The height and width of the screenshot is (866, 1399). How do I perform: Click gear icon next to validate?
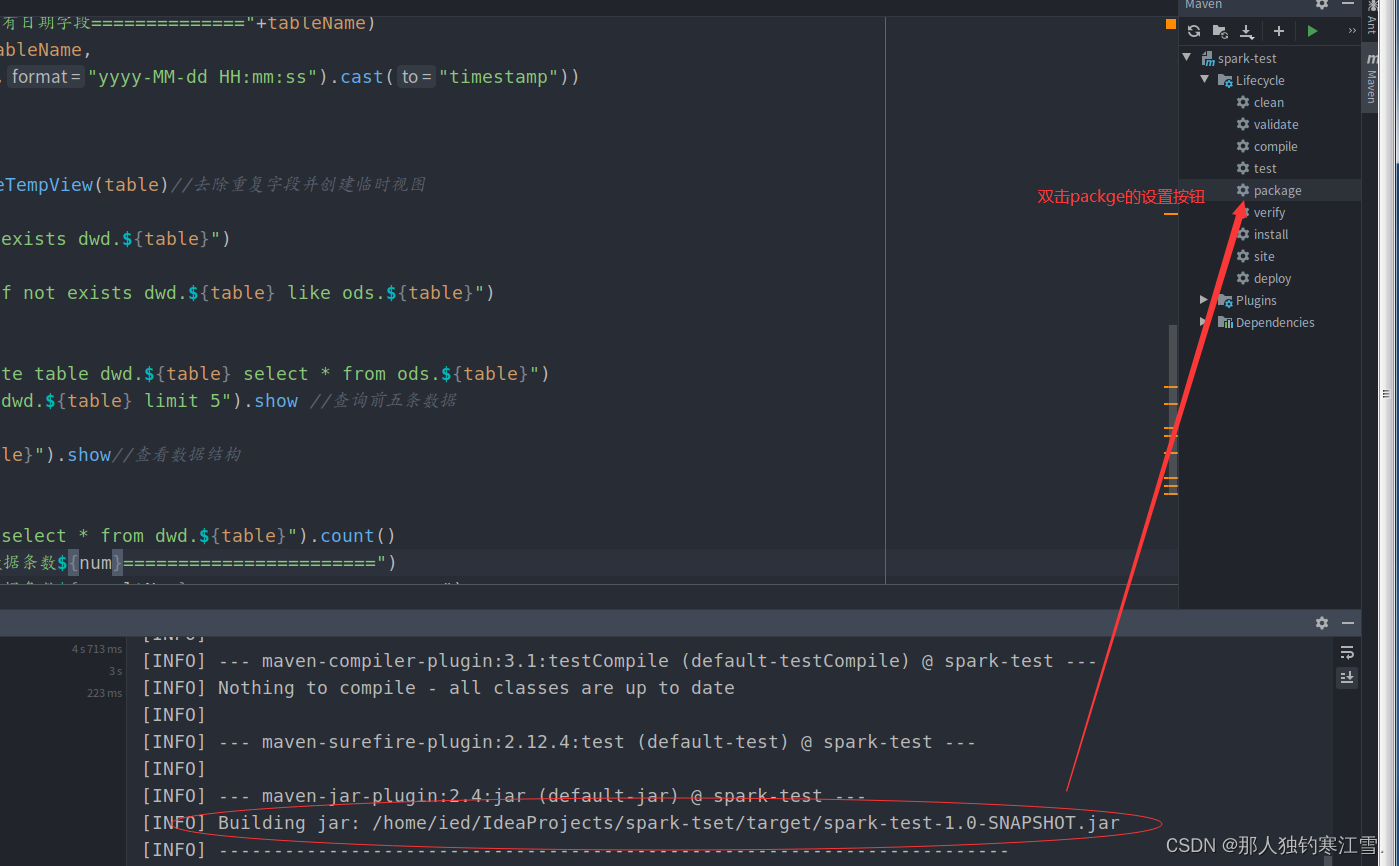1243,124
